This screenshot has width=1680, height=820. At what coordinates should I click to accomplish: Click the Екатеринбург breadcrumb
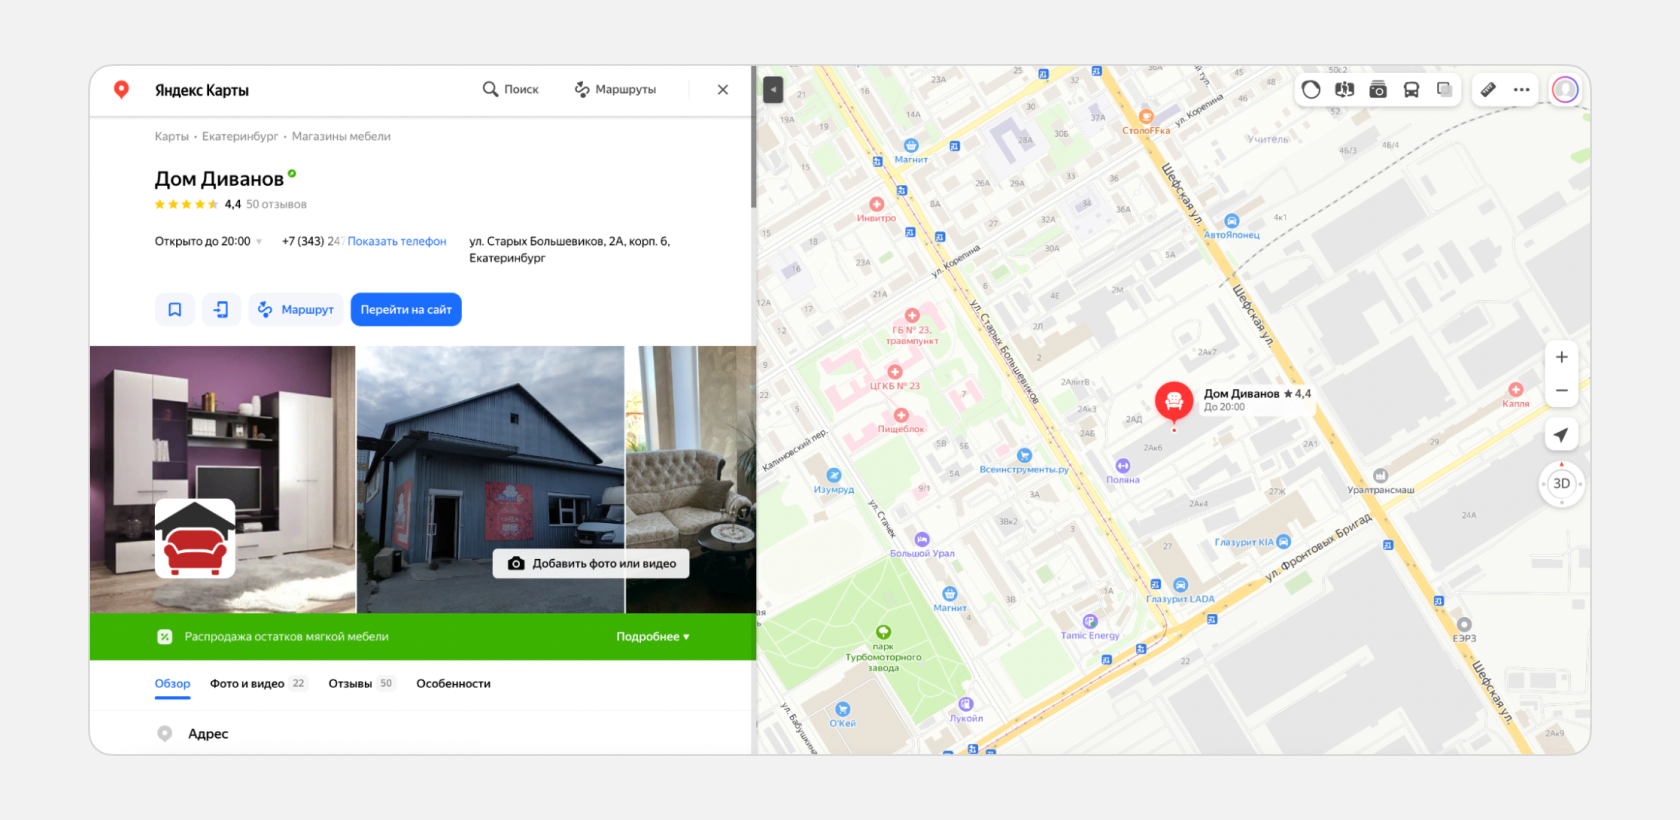coord(240,137)
